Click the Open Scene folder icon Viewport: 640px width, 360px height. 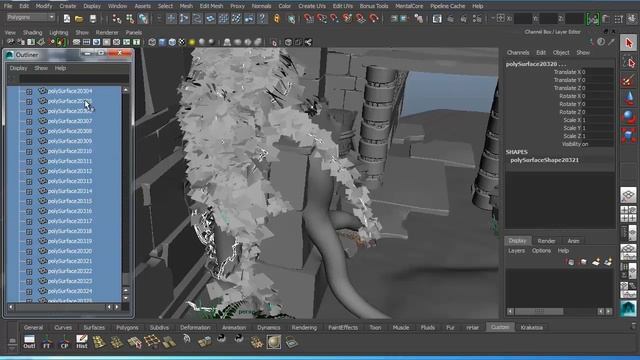[79, 18]
